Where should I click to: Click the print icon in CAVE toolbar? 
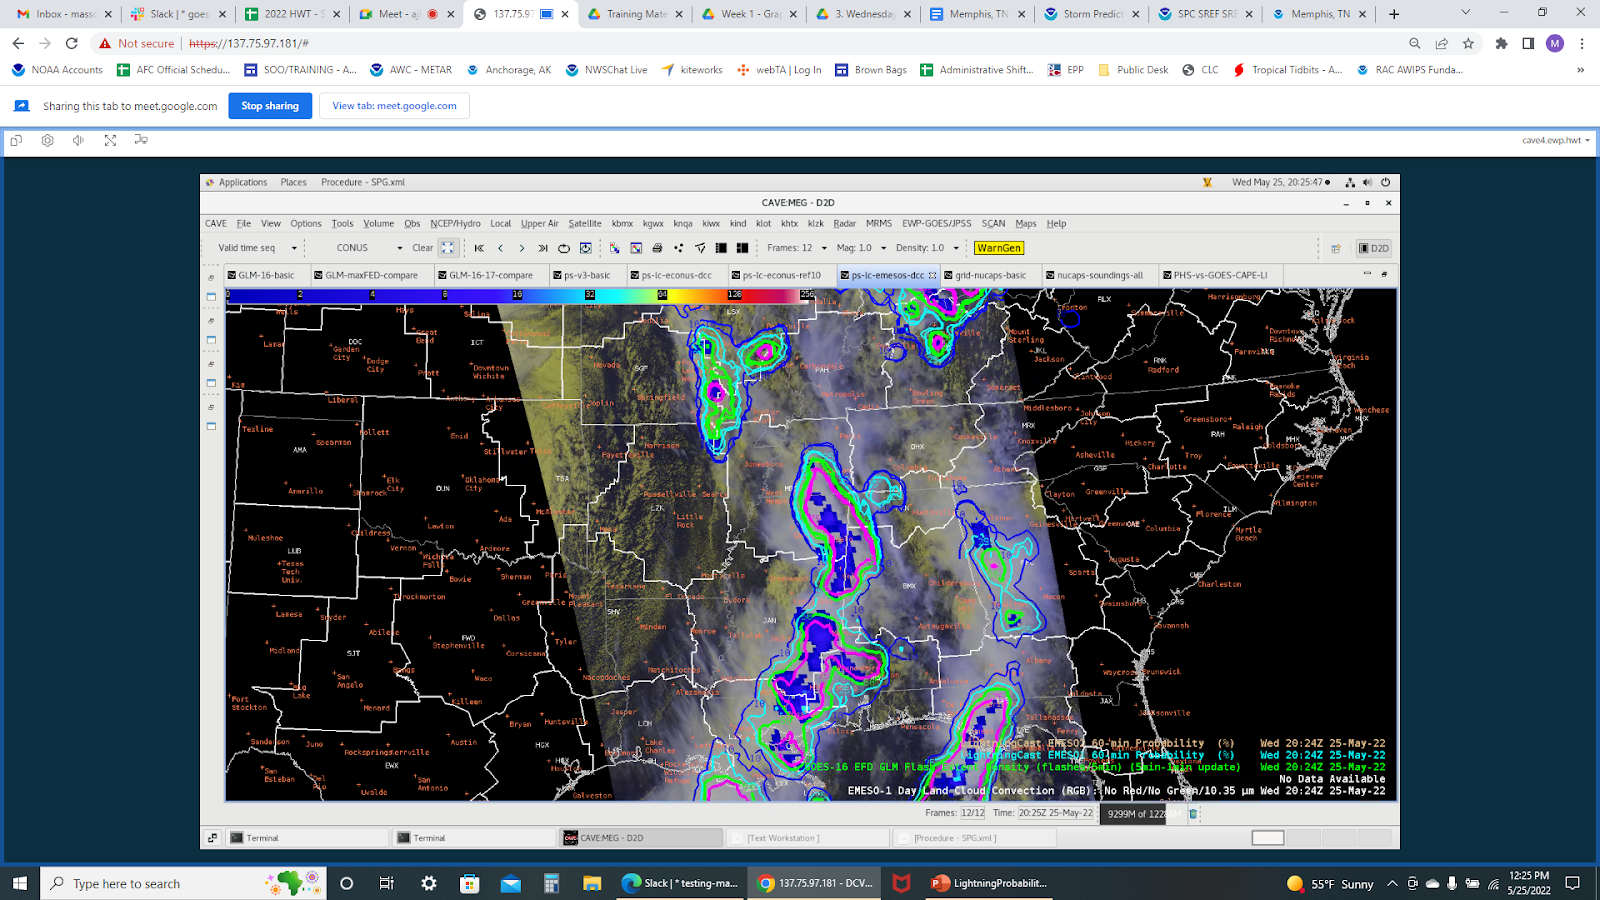click(657, 248)
